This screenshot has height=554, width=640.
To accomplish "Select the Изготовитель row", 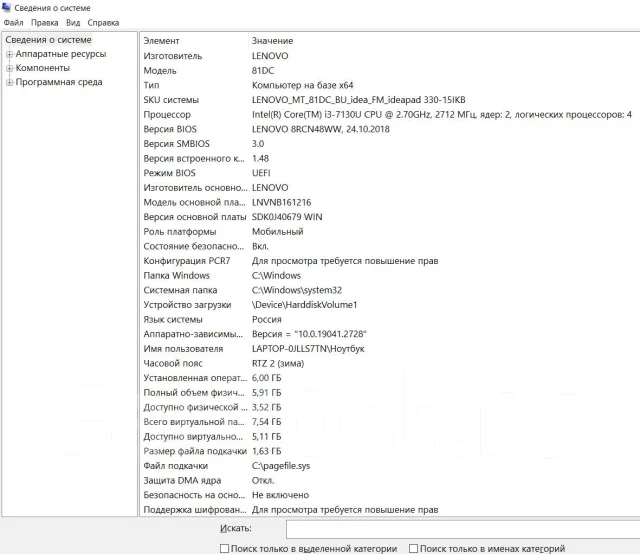I will point(390,56).
